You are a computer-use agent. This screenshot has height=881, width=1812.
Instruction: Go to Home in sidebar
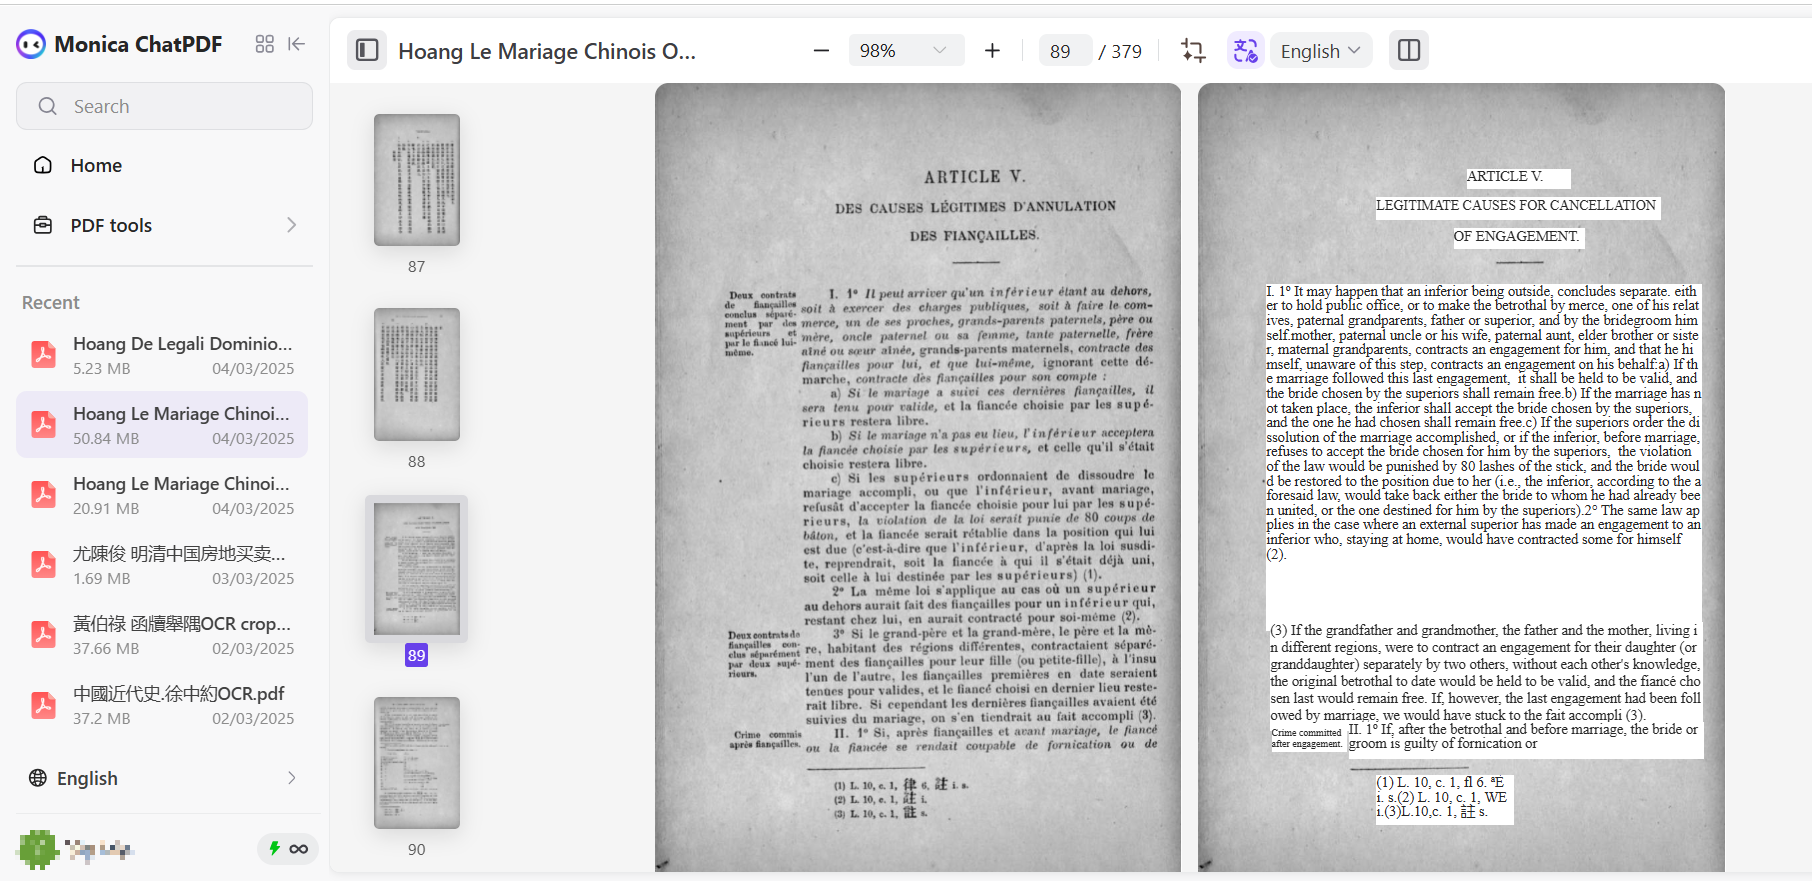[96, 165]
